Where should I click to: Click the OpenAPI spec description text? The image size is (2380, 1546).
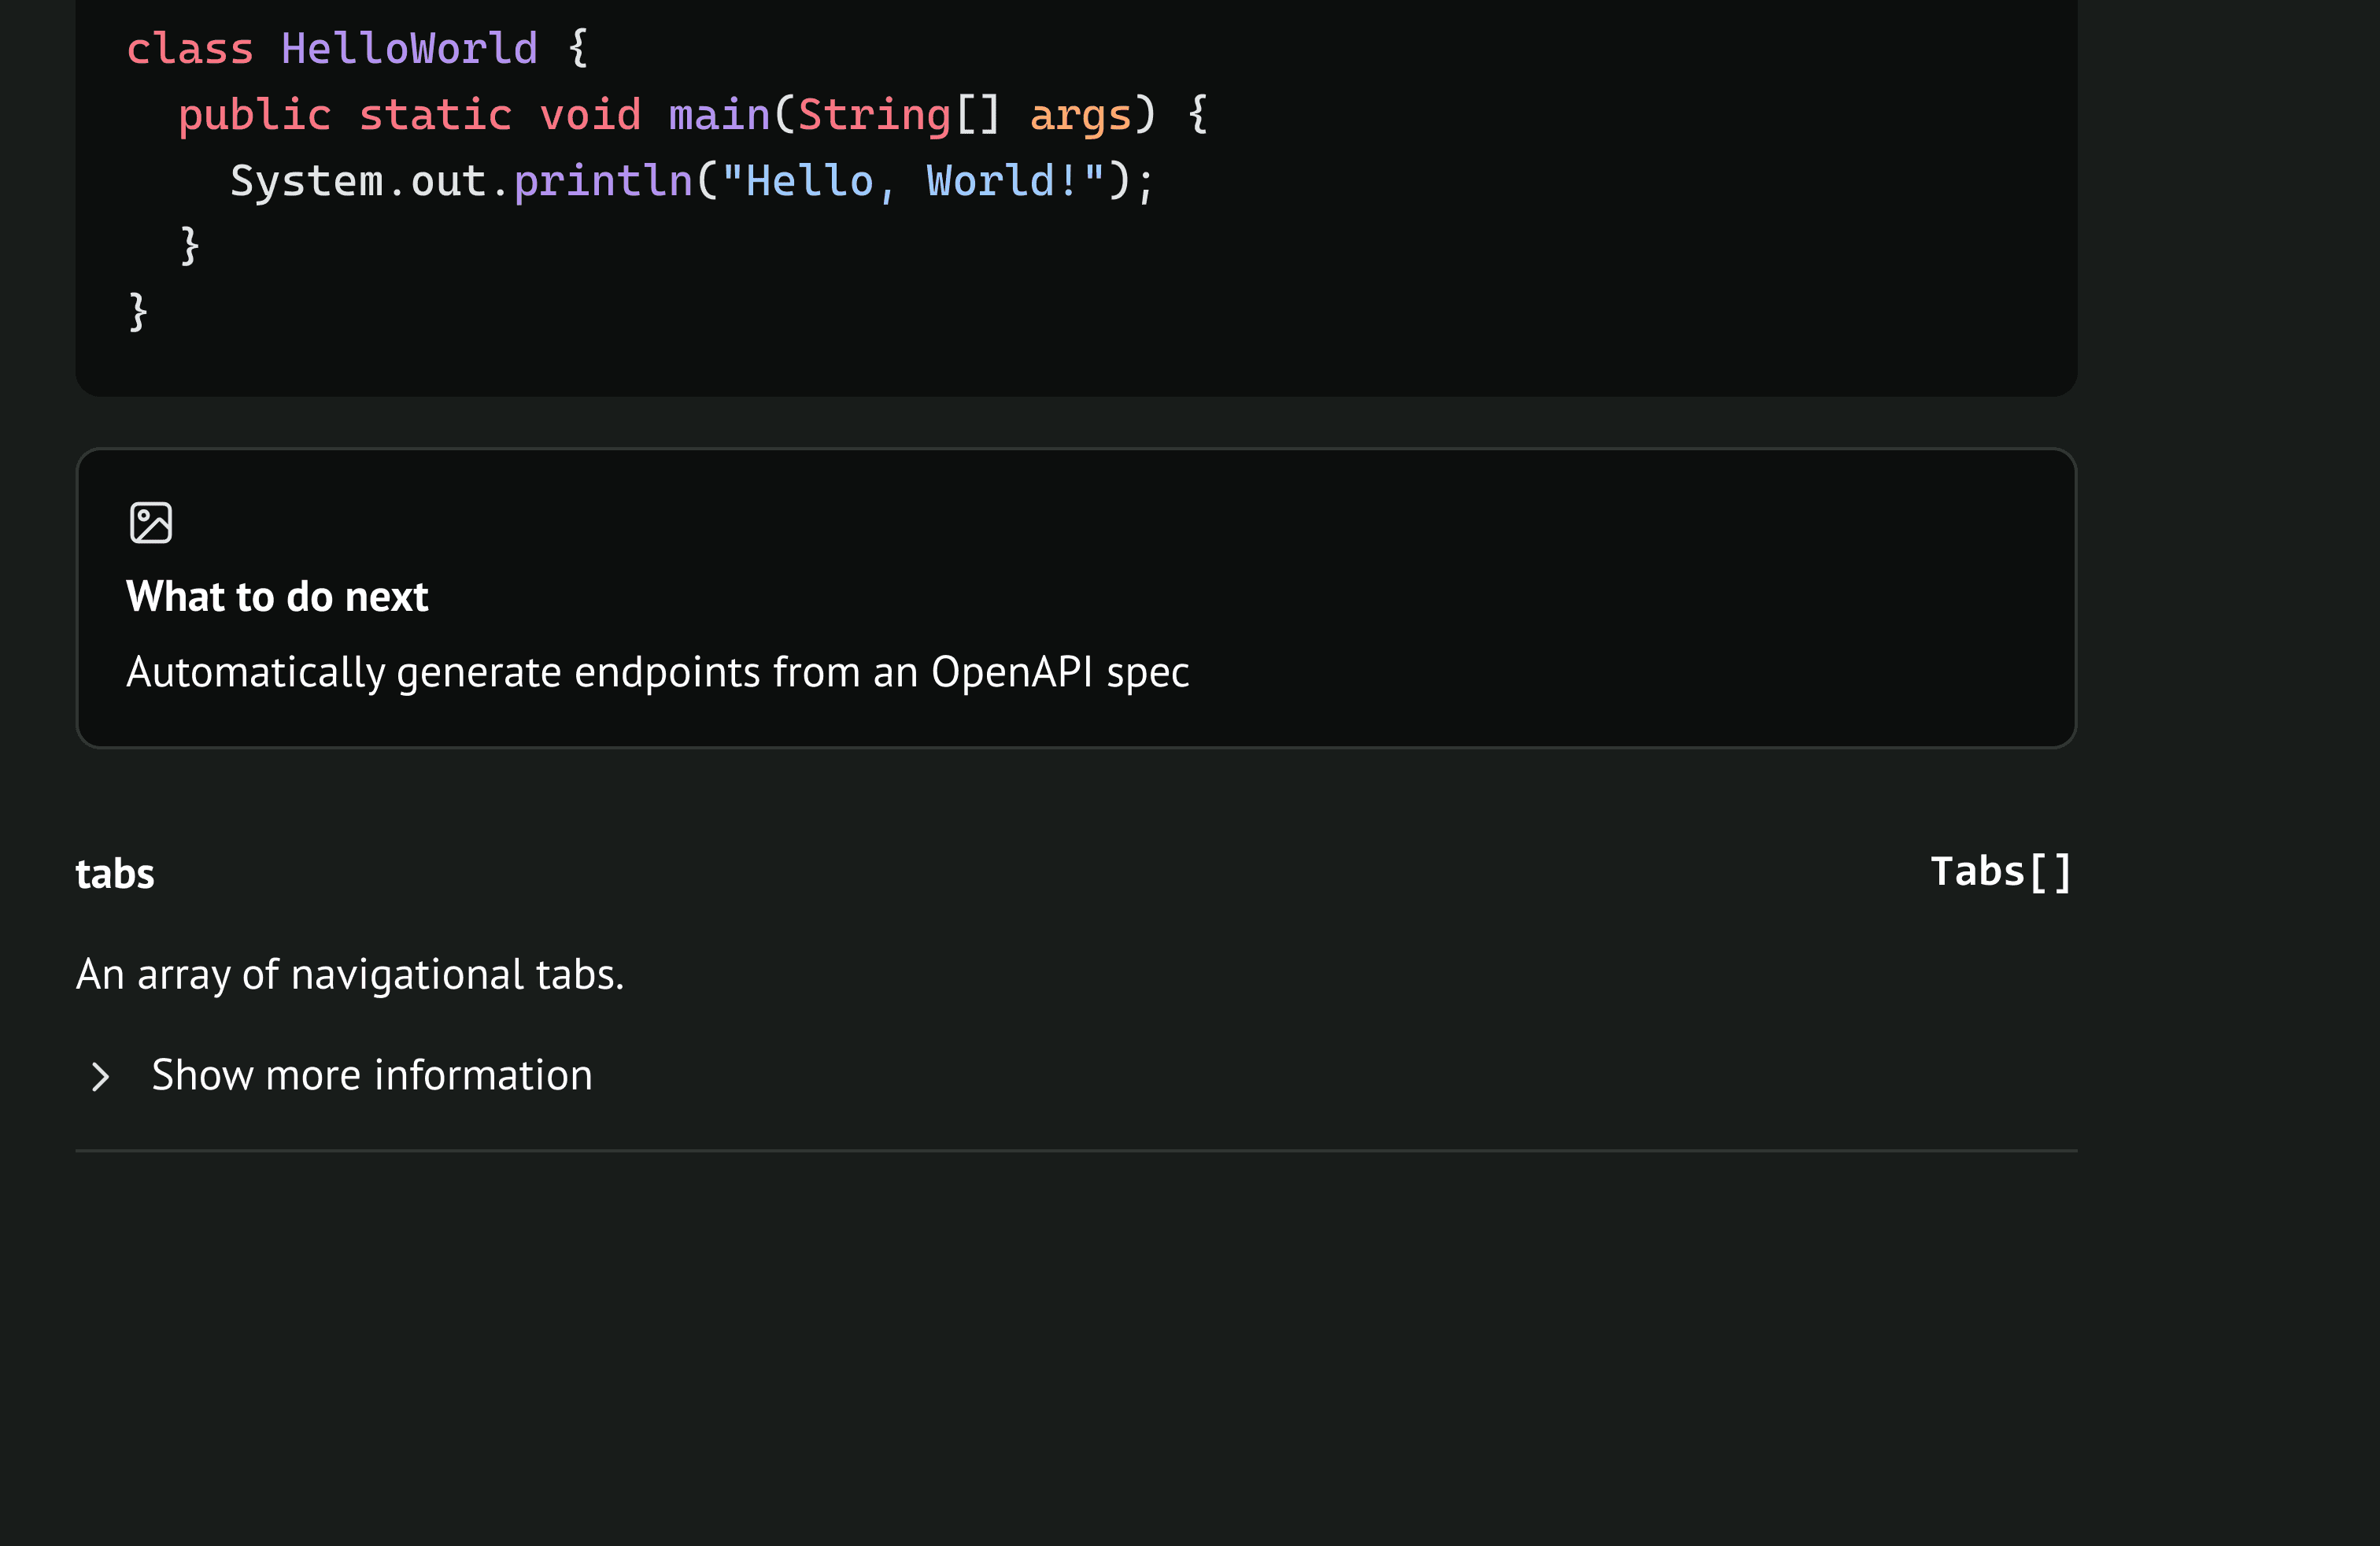[657, 672]
